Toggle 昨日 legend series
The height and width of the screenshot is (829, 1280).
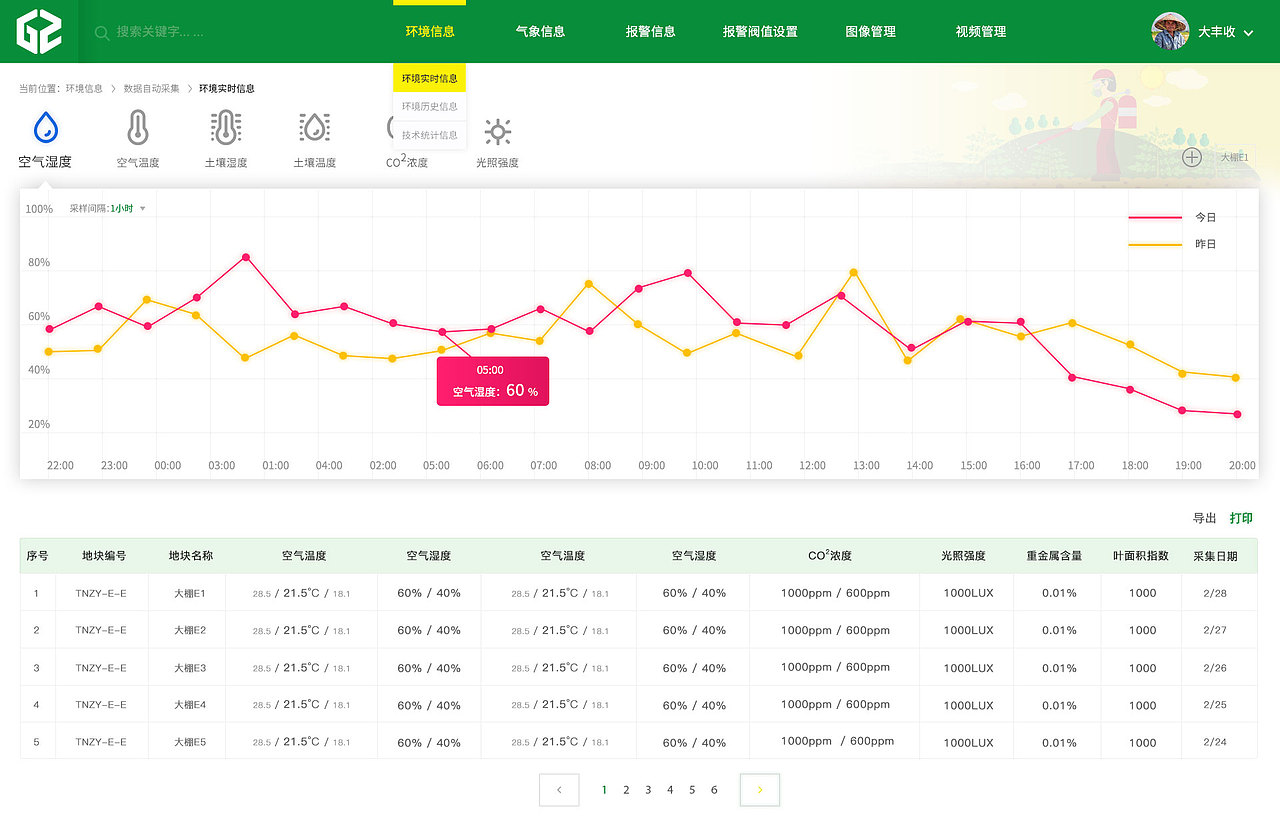1174,244
